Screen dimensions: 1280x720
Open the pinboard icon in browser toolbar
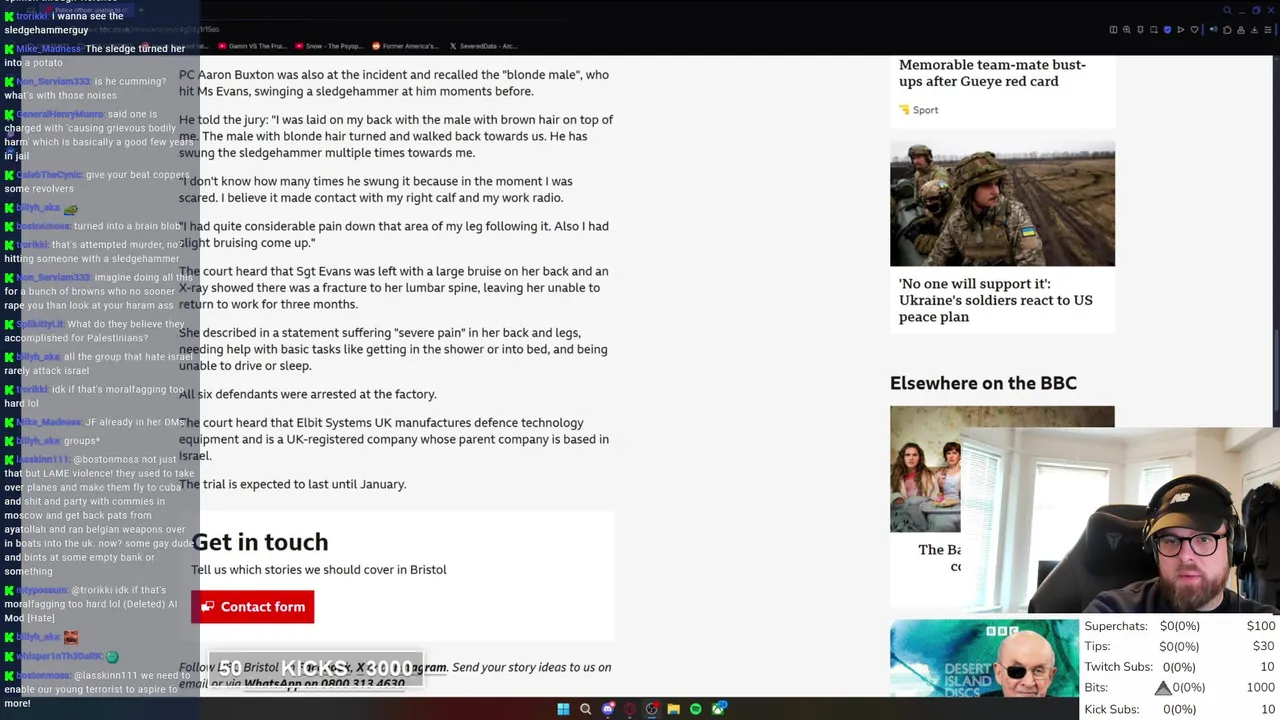pos(1140,30)
